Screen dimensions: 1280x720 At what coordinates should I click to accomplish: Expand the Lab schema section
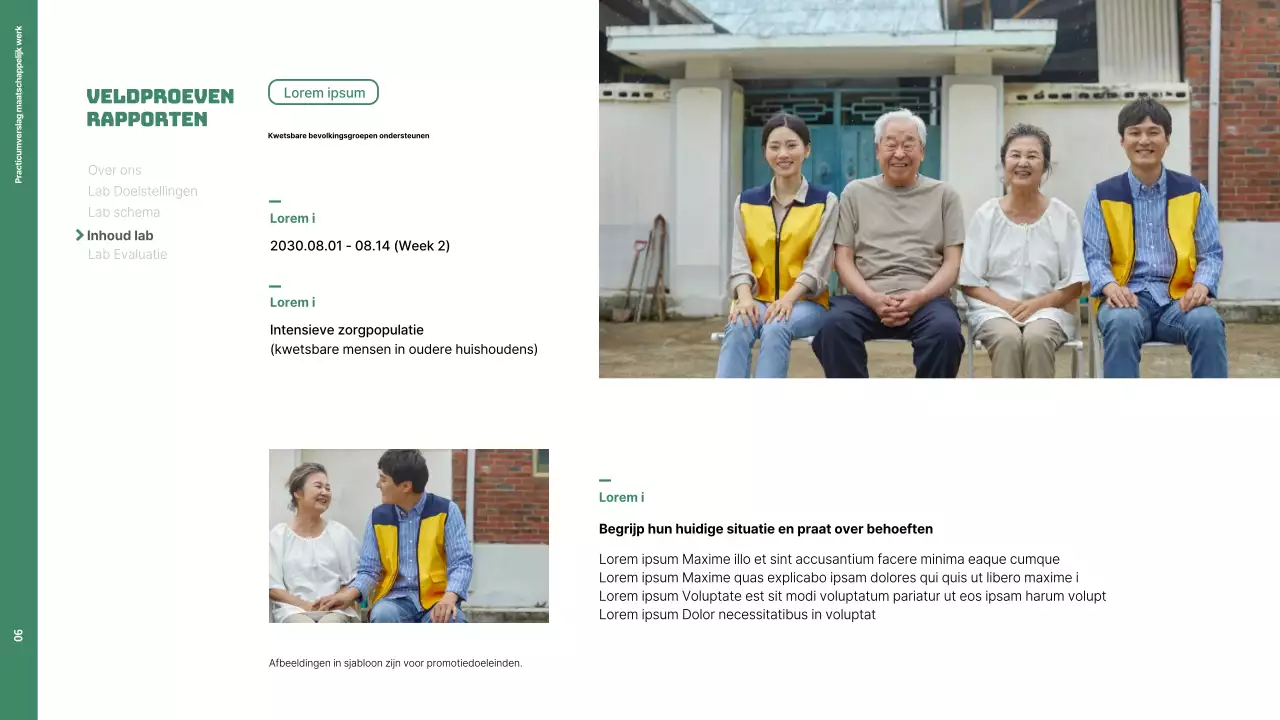tap(124, 212)
